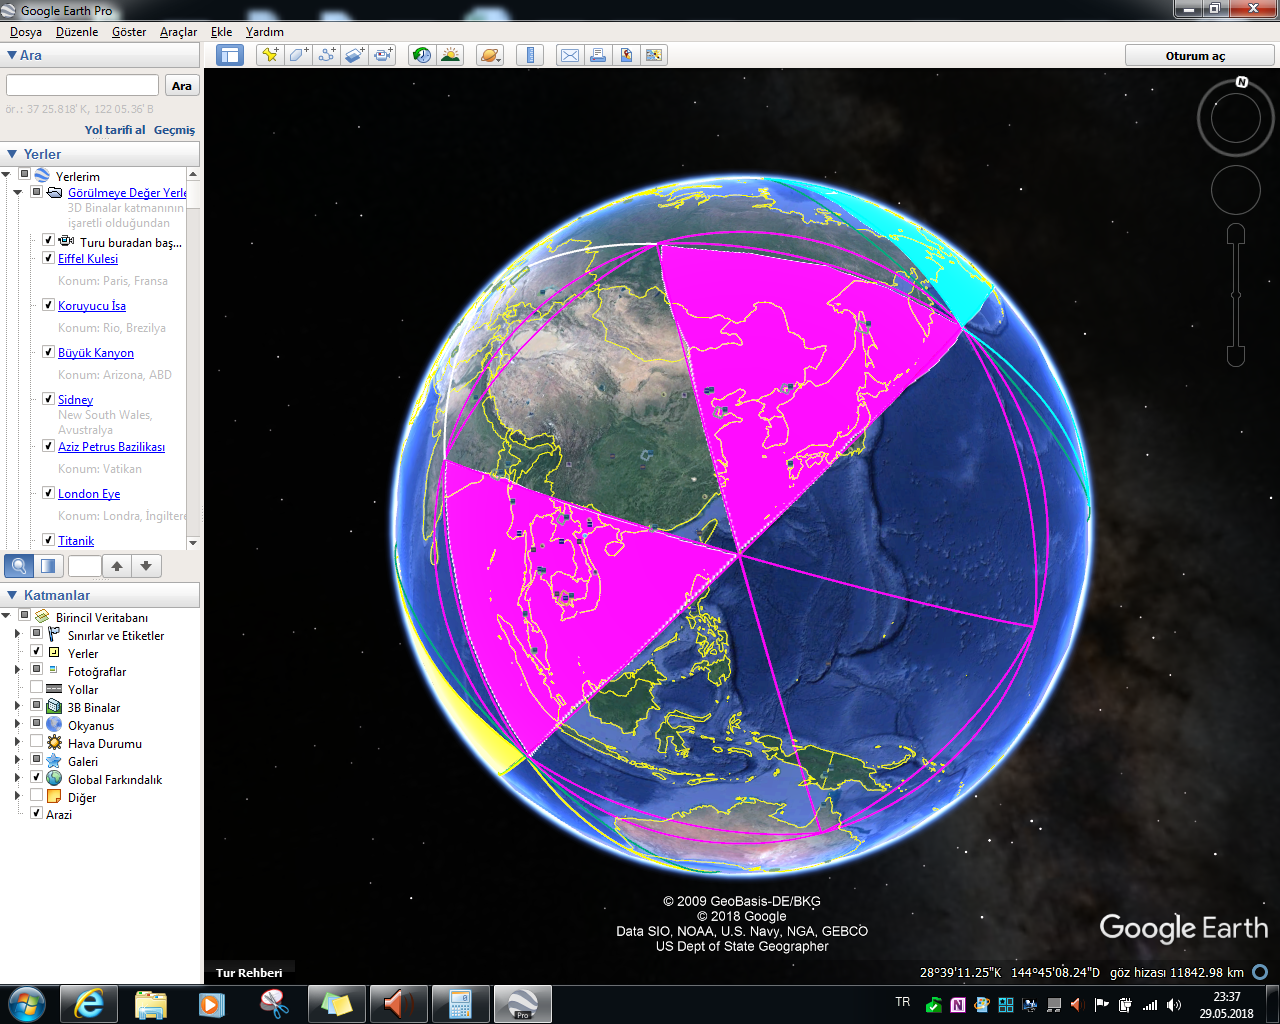Open the Dosya menu
The height and width of the screenshot is (1024, 1280).
[x=26, y=32]
